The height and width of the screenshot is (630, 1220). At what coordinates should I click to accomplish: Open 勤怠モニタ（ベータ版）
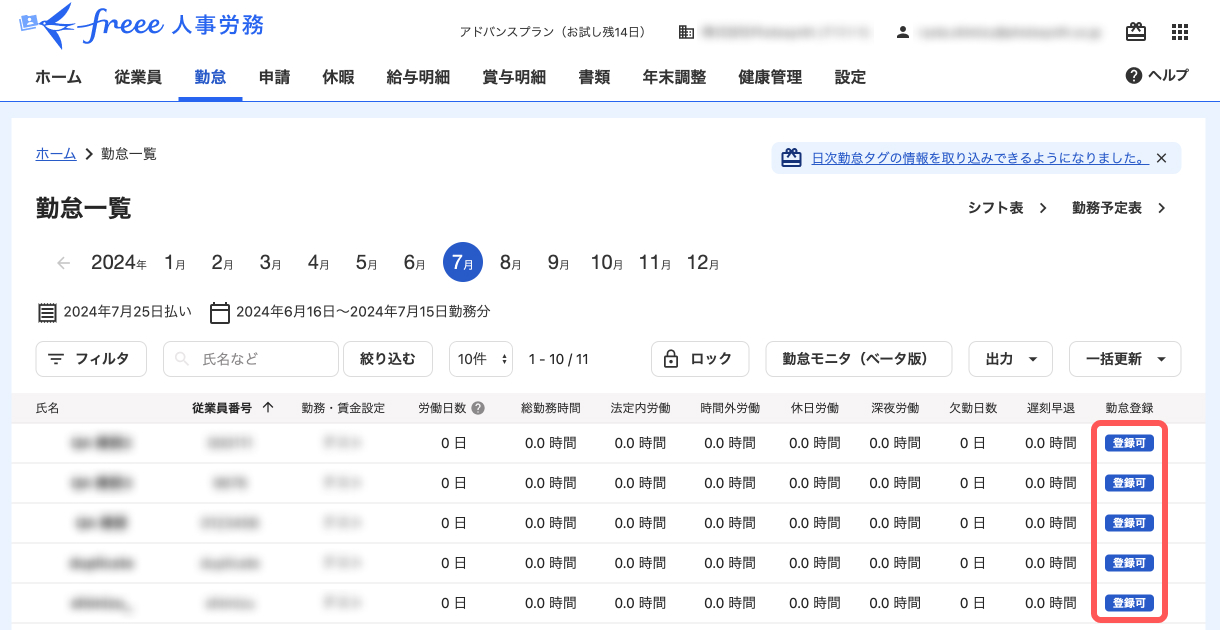[859, 359]
